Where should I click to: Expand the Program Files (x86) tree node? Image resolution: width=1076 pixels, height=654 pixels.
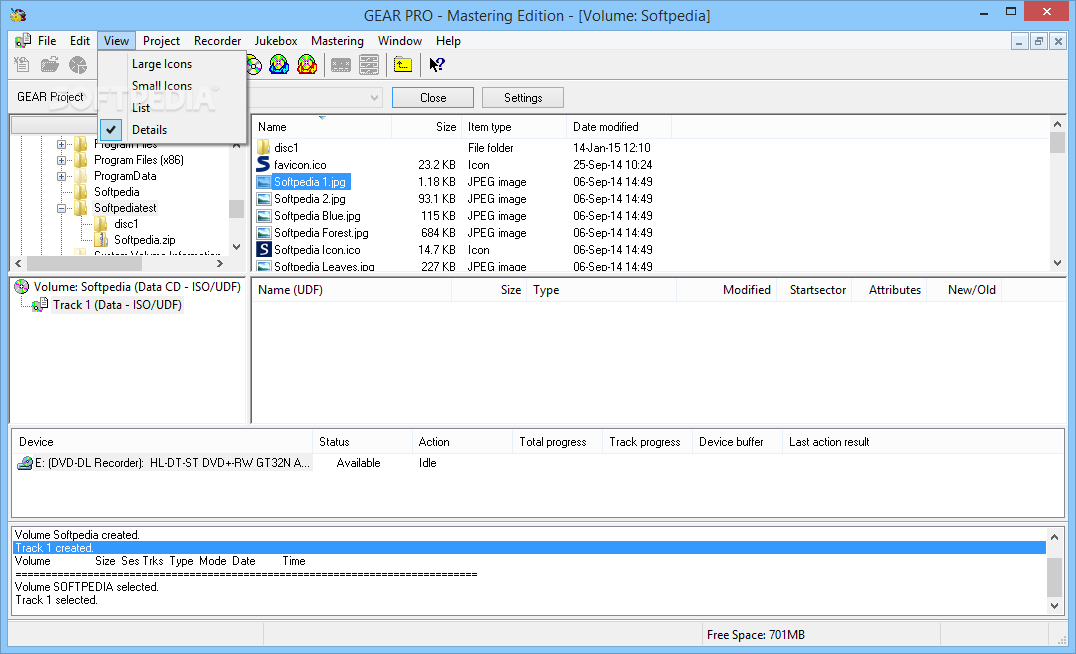(x=61, y=160)
